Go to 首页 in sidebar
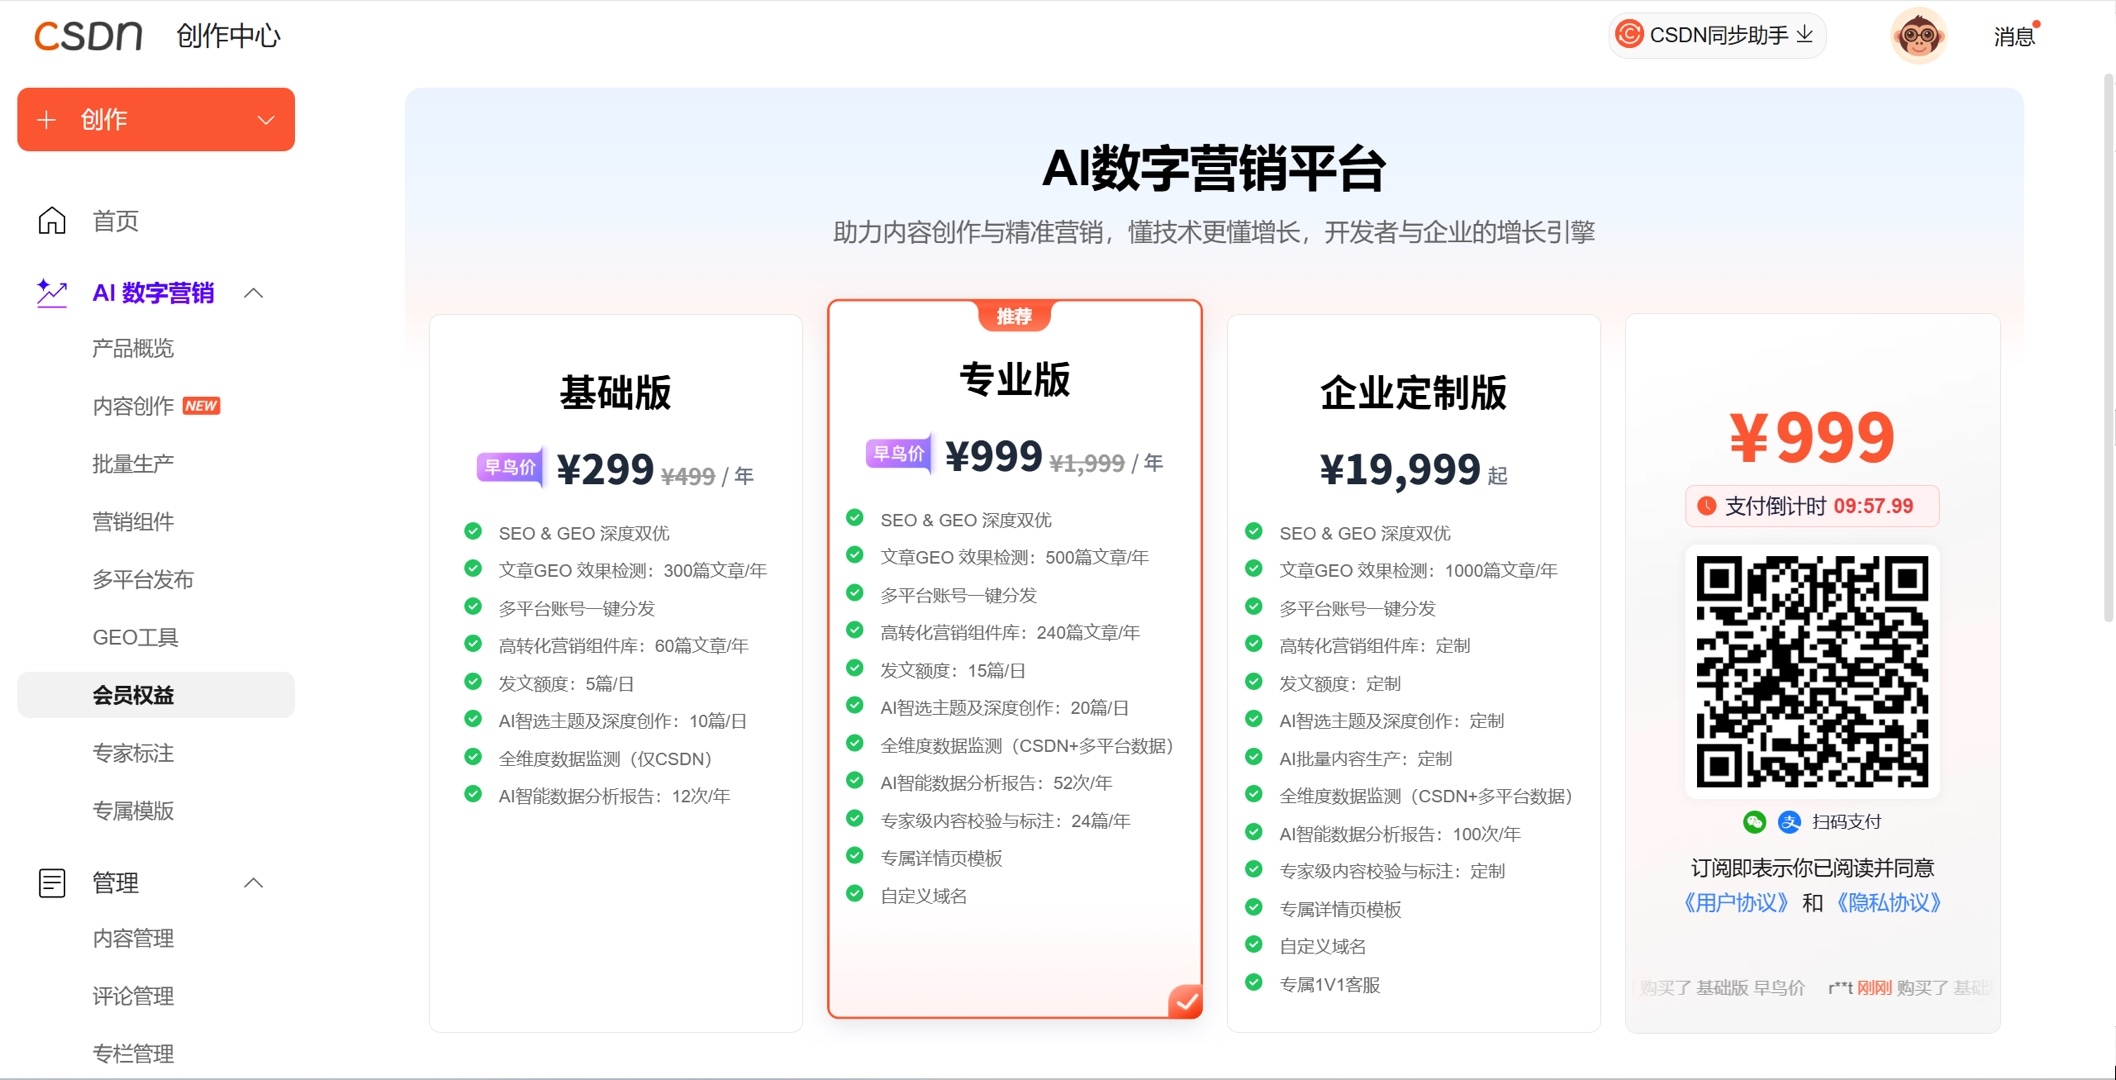Viewport: 2116px width, 1080px height. [116, 221]
